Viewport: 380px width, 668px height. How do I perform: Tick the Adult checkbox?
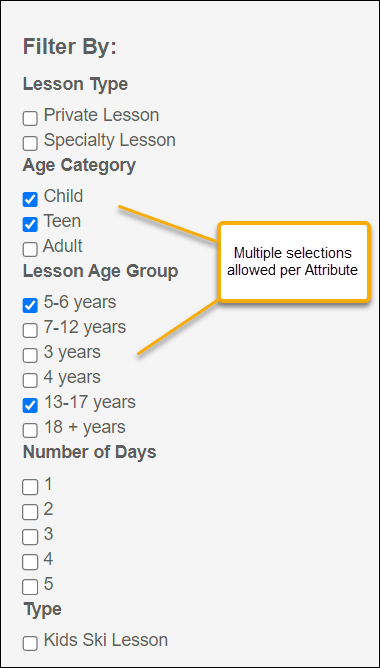(x=30, y=249)
